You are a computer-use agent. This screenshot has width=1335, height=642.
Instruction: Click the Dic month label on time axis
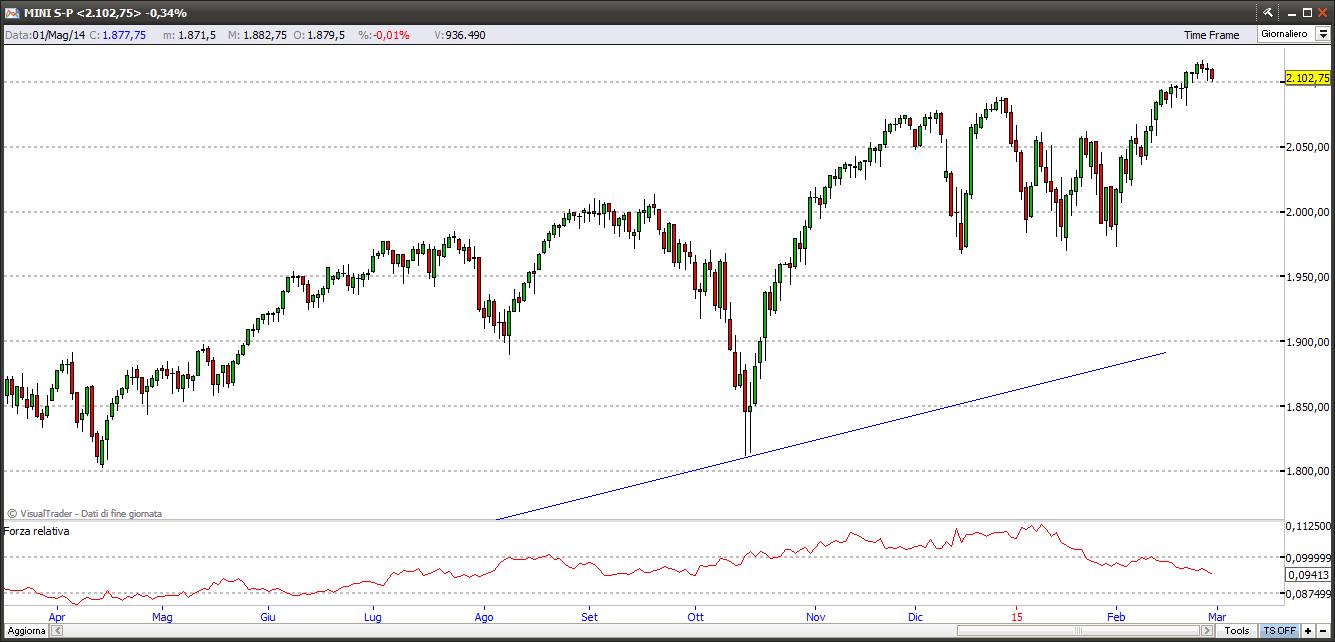915,617
